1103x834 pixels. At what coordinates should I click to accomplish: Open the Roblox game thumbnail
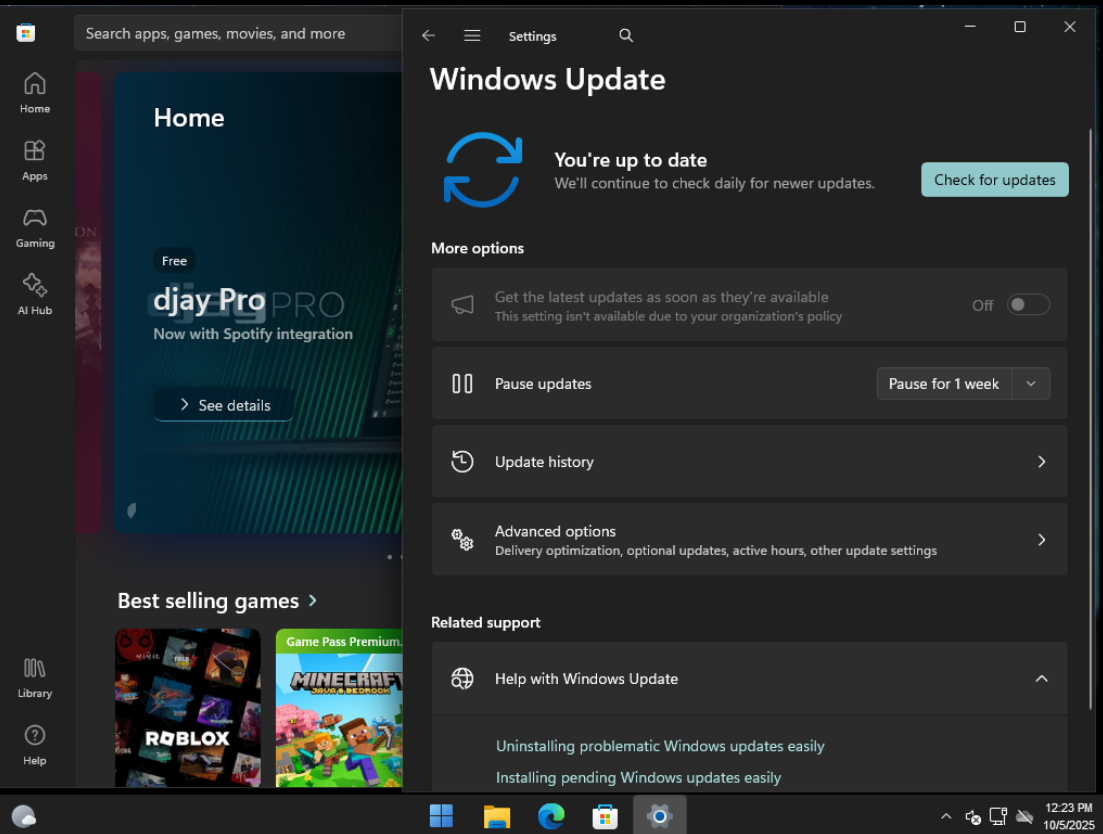coord(188,708)
